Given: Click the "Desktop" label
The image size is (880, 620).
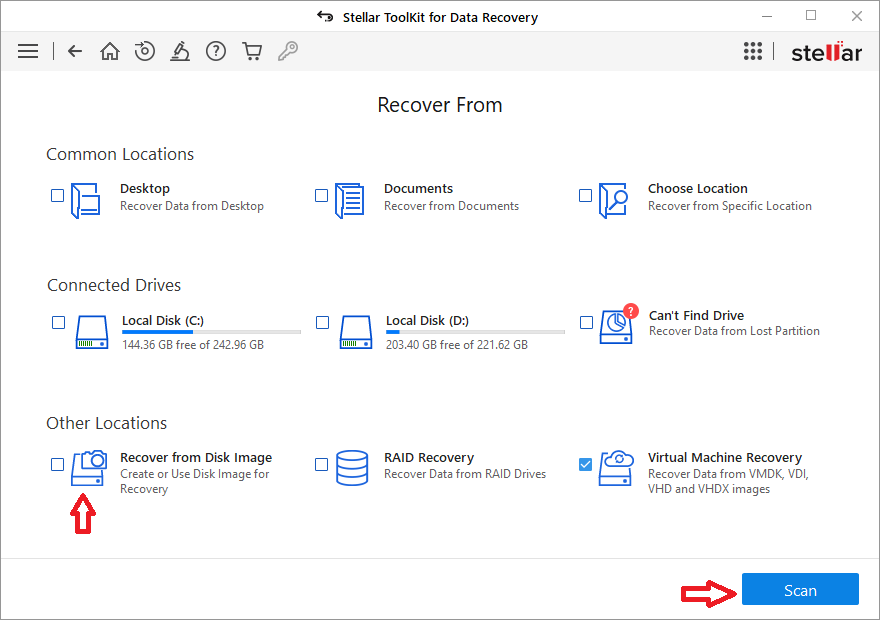Looking at the screenshot, I should 145,189.
